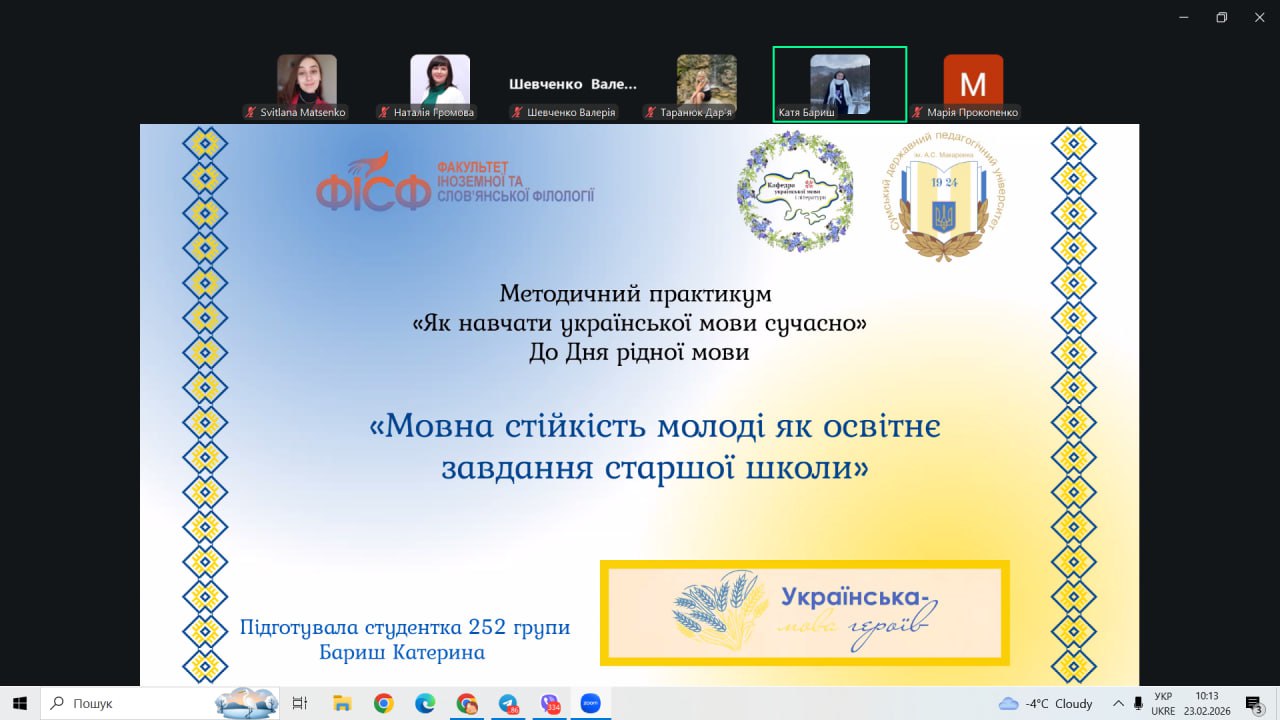
Task: Launch Google Chrome from the taskbar
Action: 384,703
